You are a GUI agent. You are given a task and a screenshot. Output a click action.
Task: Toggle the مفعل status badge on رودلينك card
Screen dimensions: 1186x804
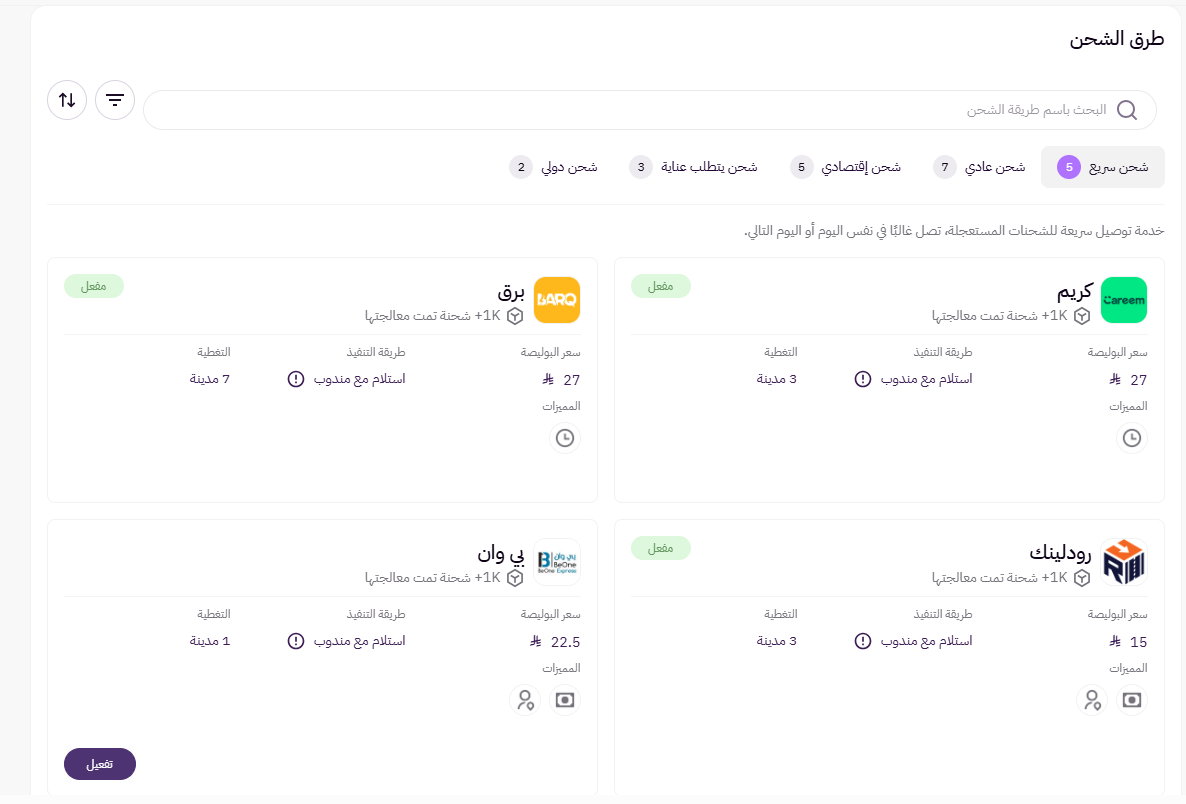[661, 547]
